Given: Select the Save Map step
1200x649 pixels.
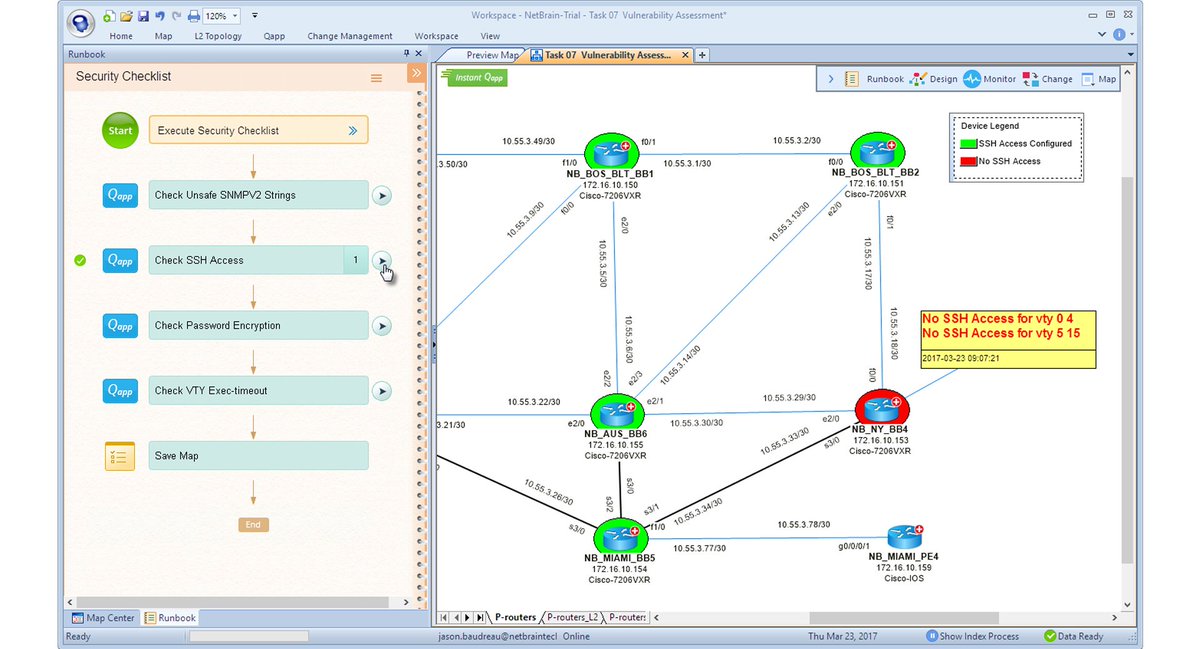Looking at the screenshot, I should tap(258, 456).
